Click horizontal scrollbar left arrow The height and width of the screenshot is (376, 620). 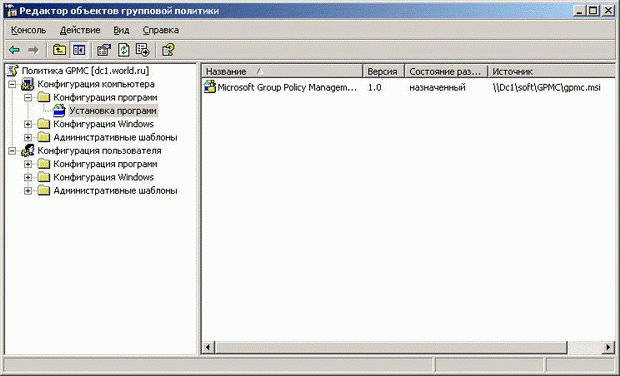click(x=208, y=348)
